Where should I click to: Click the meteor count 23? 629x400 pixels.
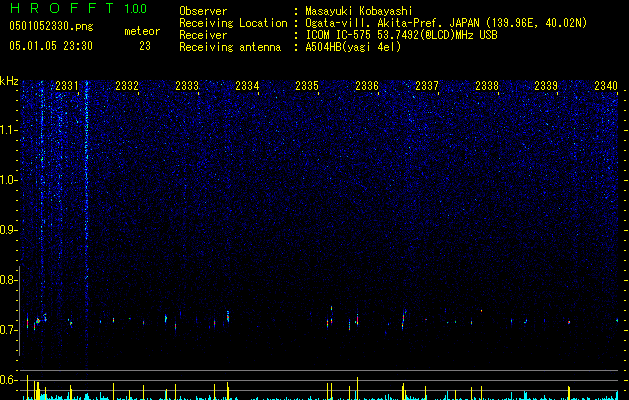(x=145, y=46)
